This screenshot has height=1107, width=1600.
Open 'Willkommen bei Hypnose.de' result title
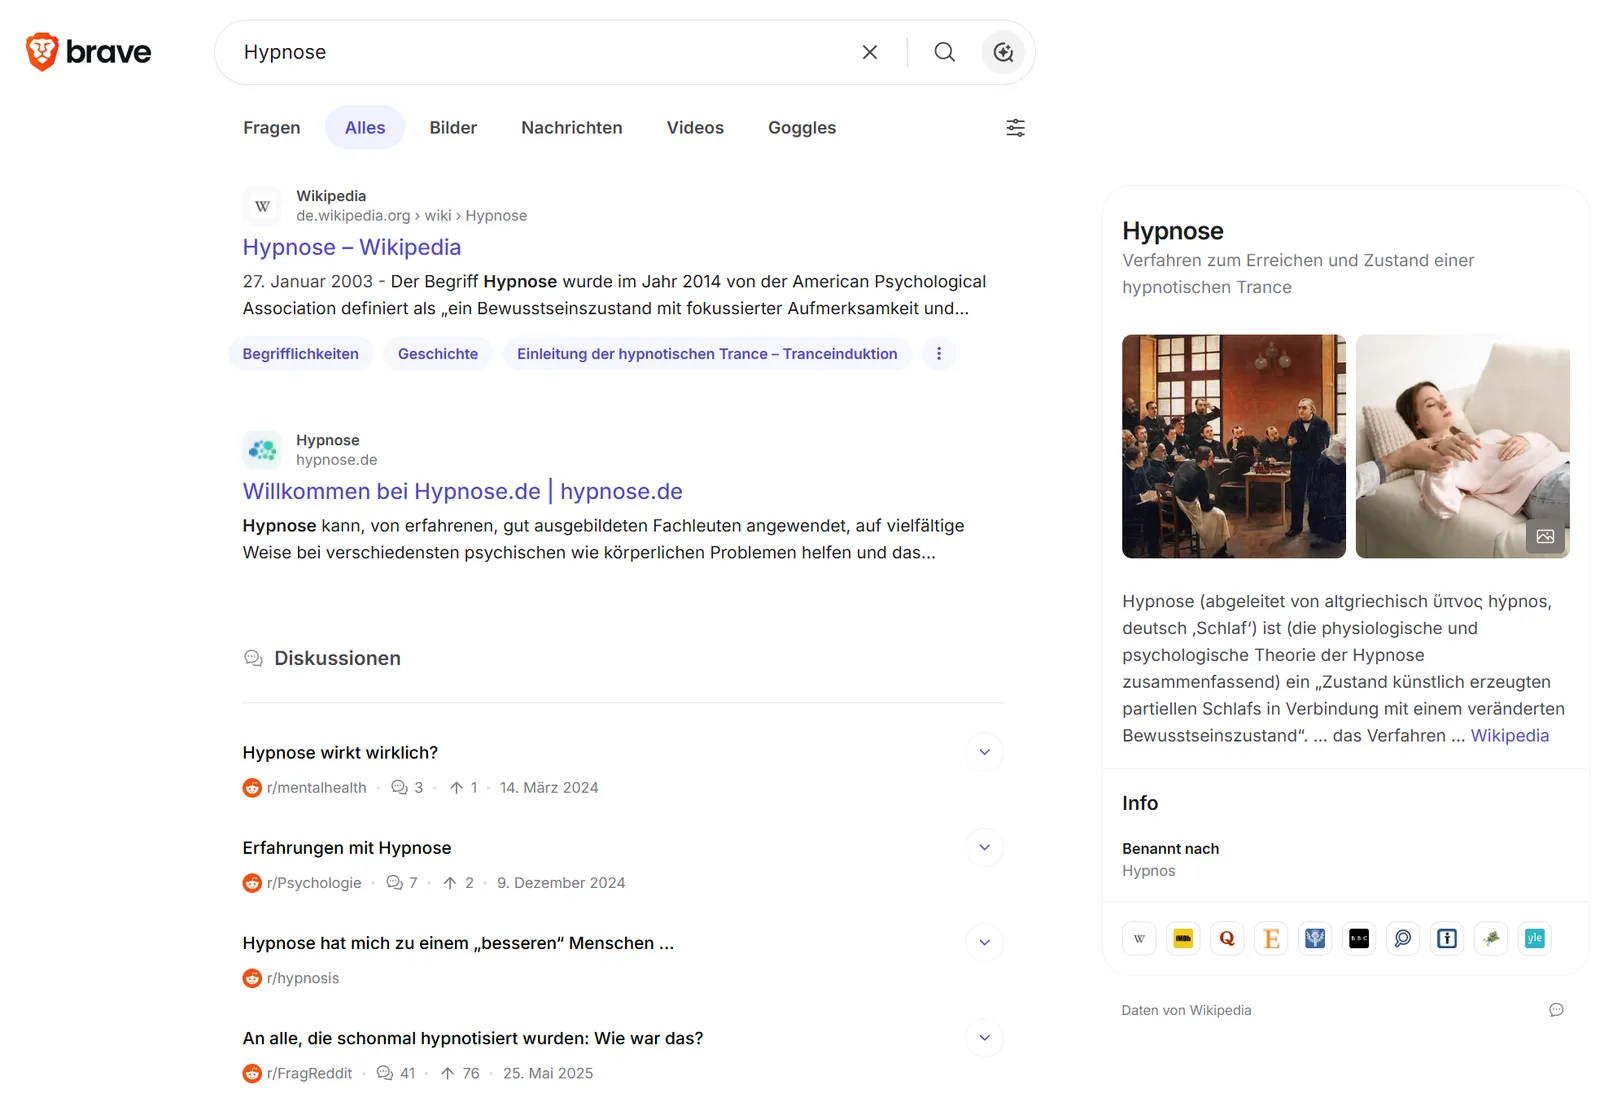(463, 491)
